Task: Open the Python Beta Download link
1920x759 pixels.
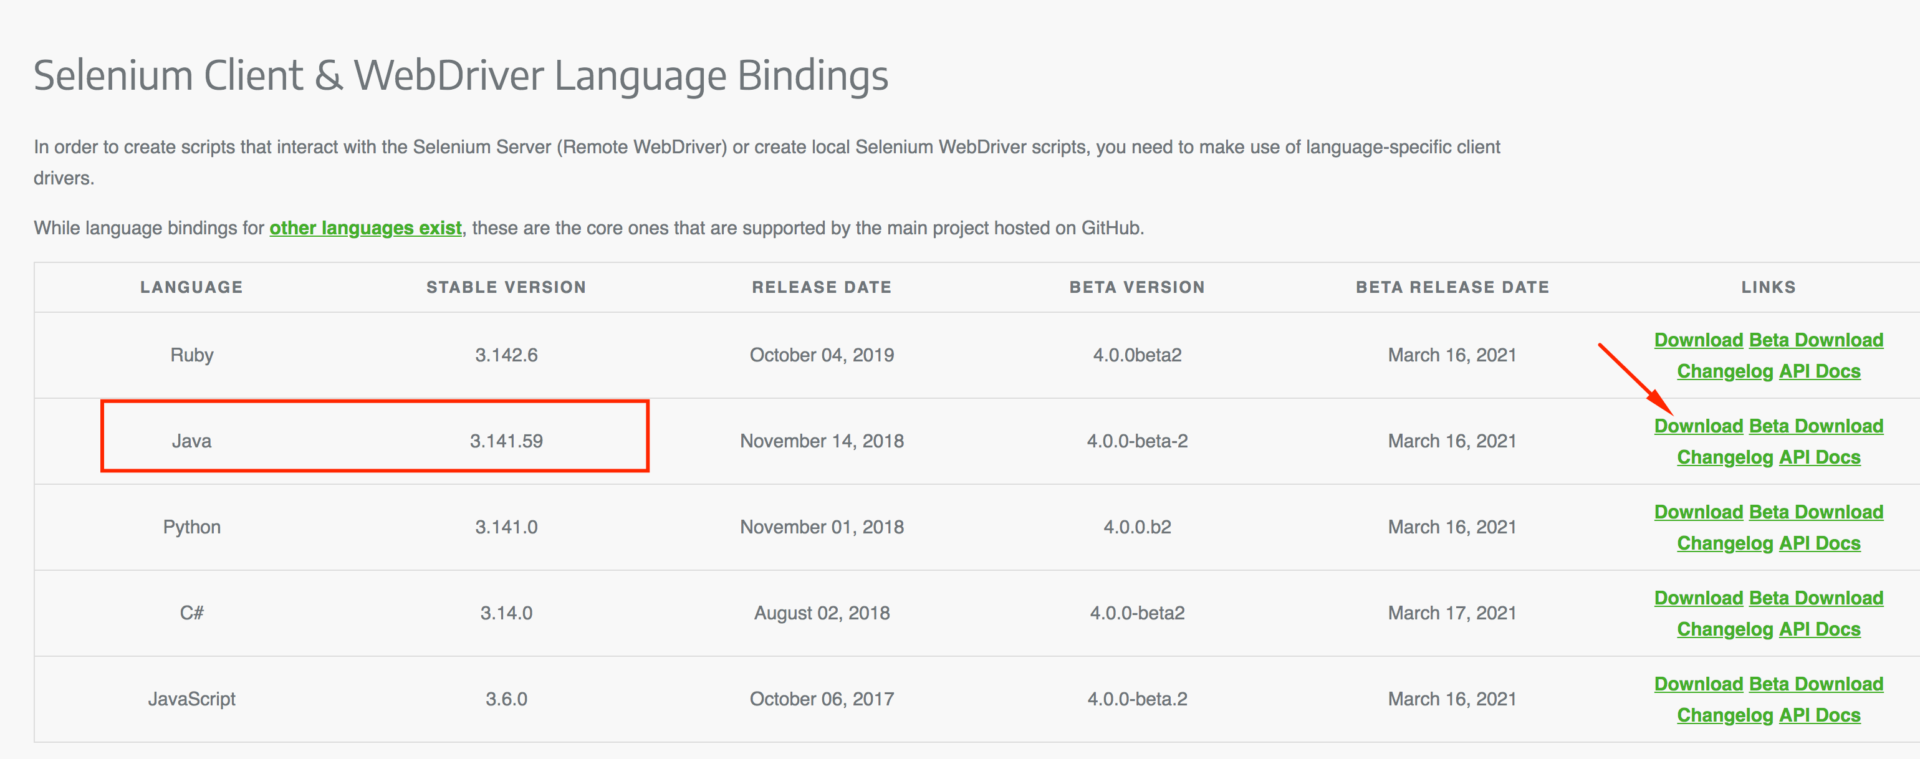Action: coord(1816,511)
